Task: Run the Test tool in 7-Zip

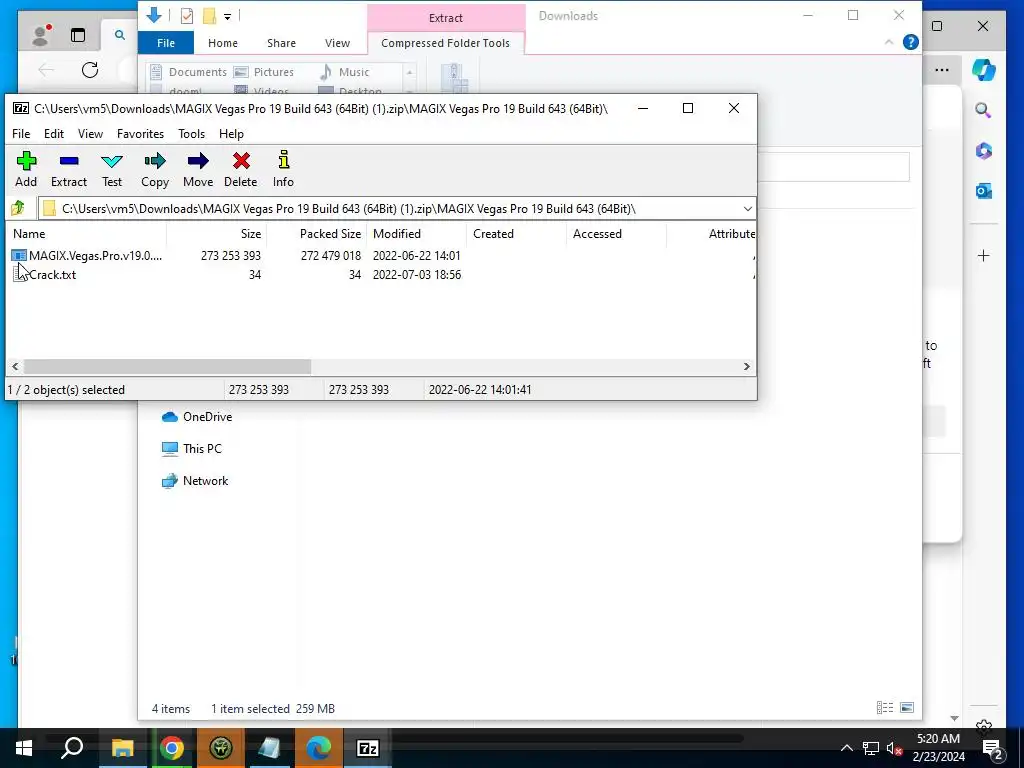Action: coord(112,169)
